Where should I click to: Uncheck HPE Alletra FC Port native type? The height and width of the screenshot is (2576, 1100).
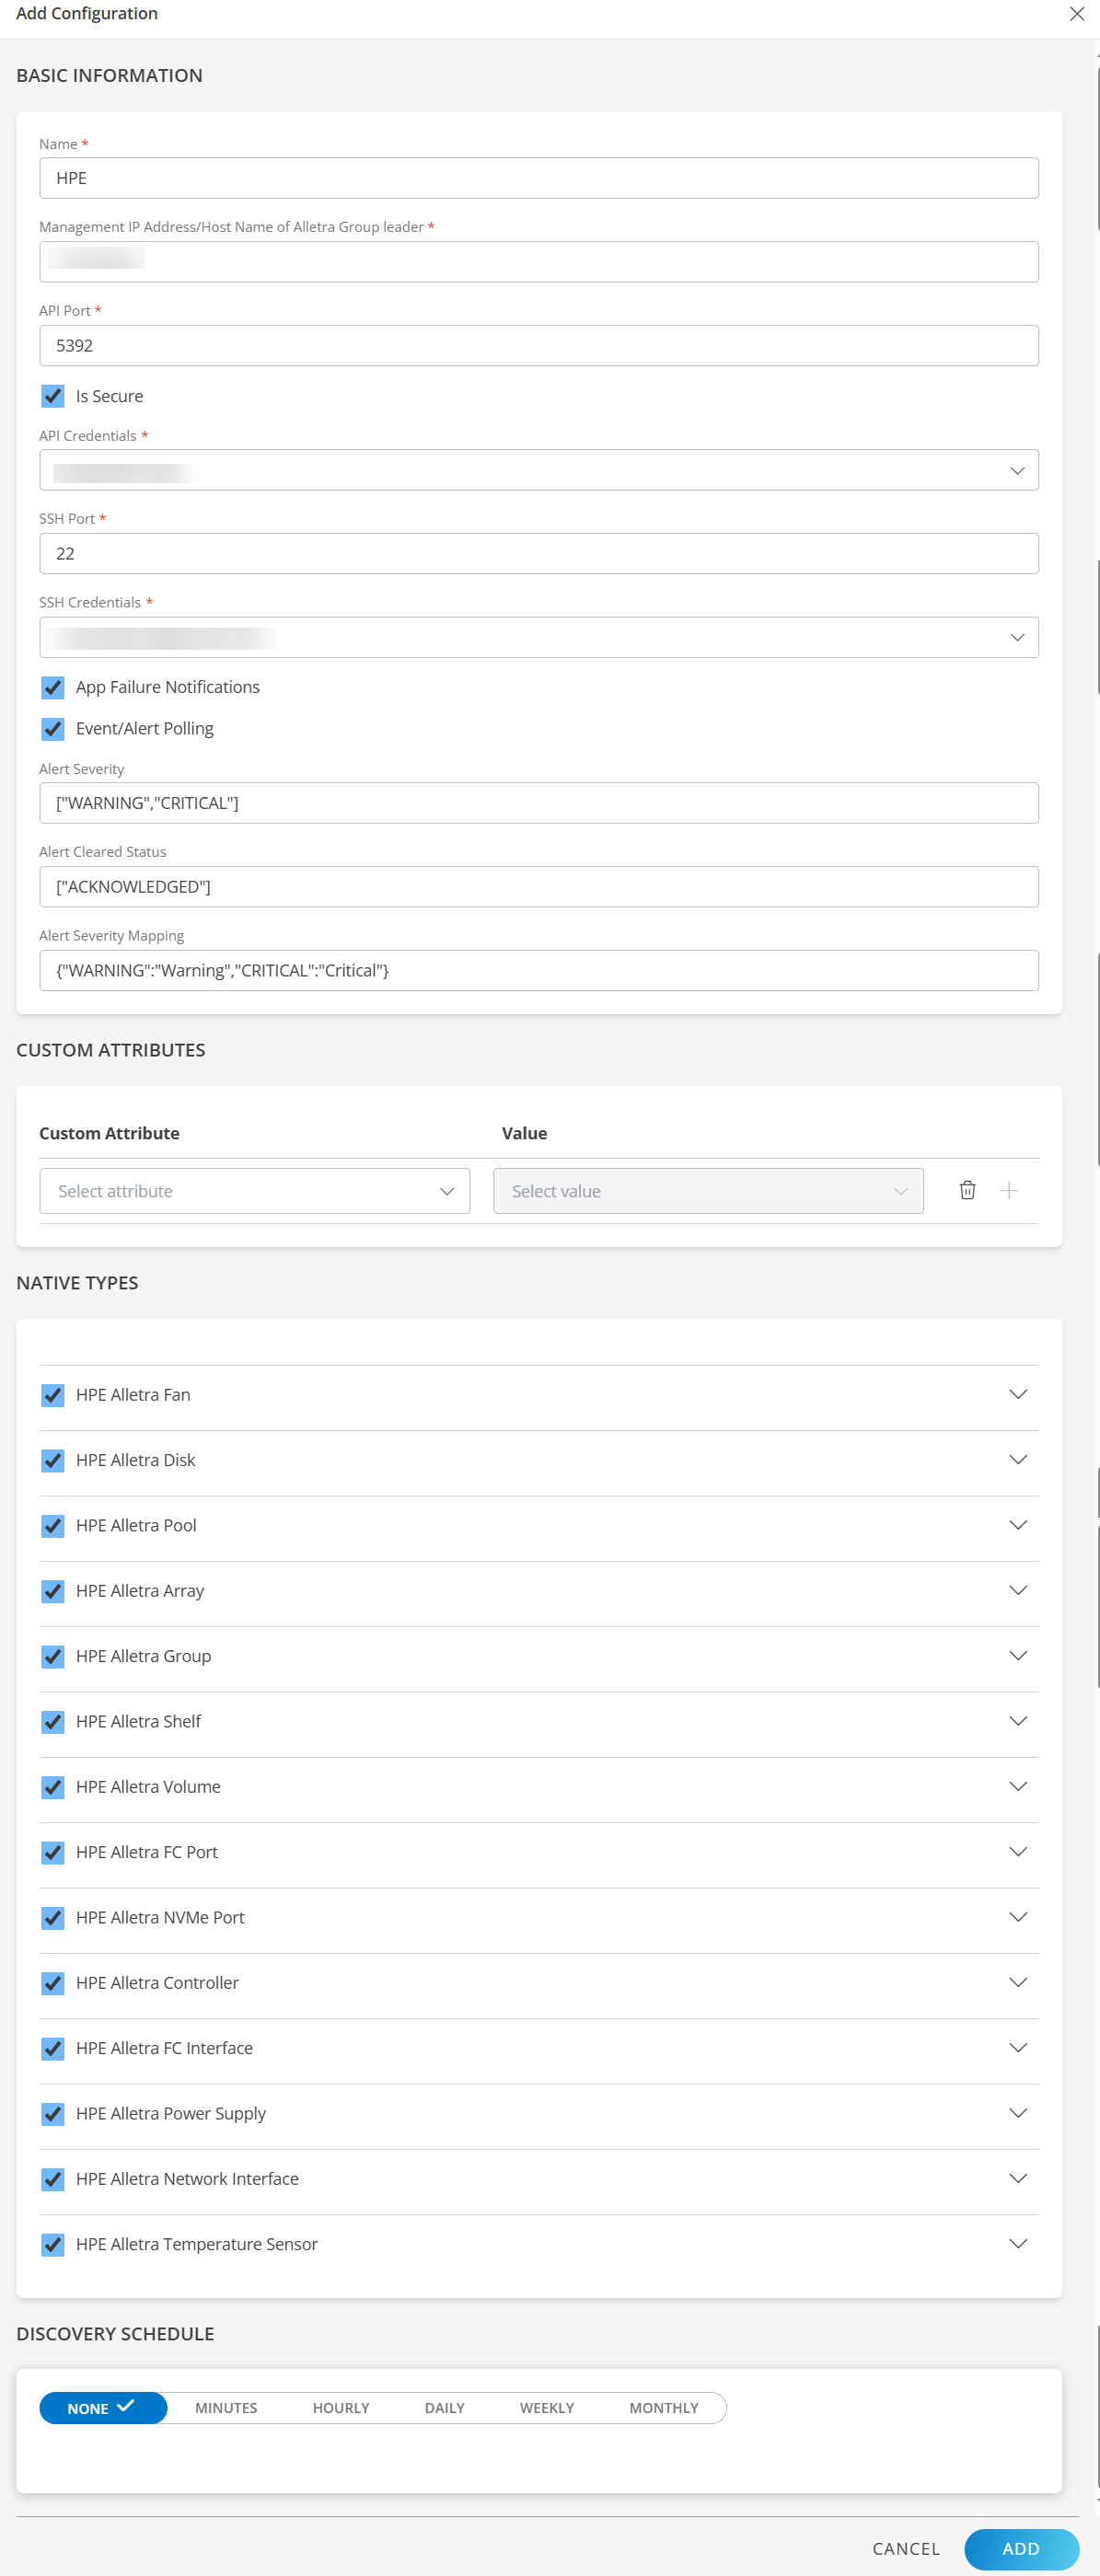(53, 1852)
